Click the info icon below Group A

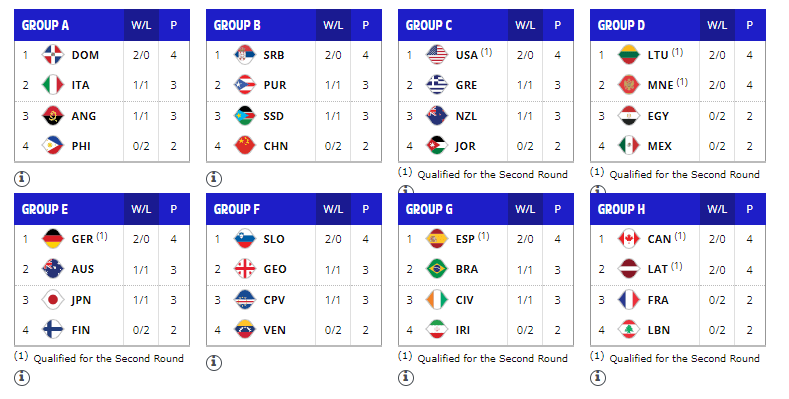tap(22, 178)
